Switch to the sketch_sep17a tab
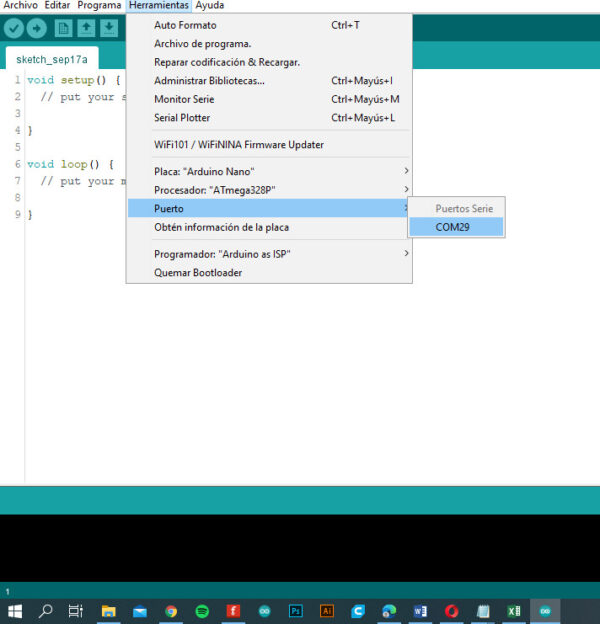The image size is (600, 624). [x=52, y=60]
